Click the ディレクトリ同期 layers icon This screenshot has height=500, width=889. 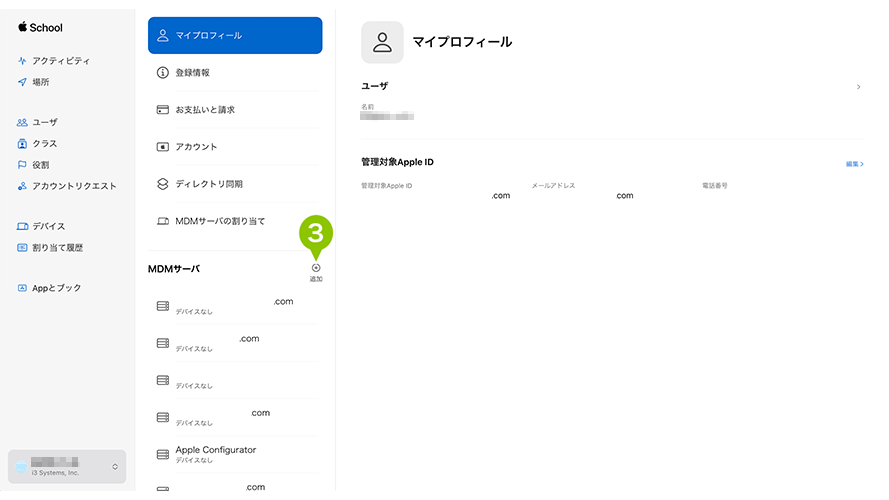coord(163,184)
